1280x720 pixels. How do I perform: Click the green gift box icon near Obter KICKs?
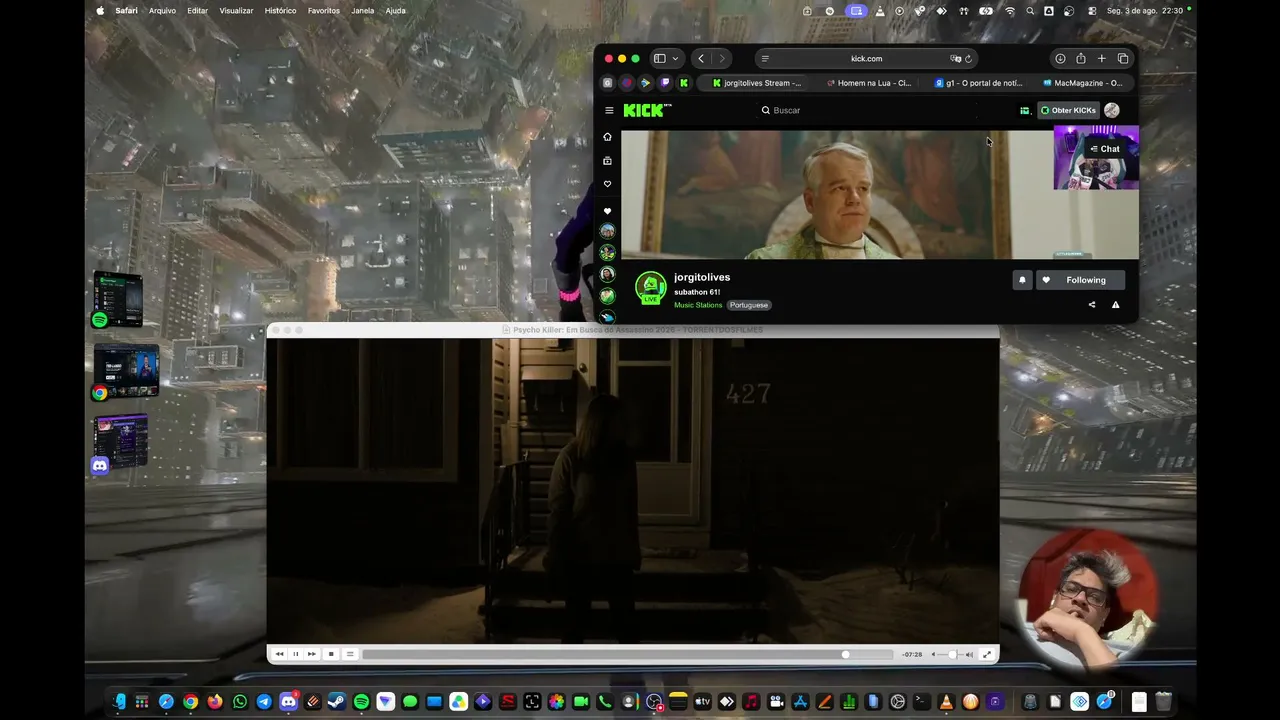click(1024, 110)
